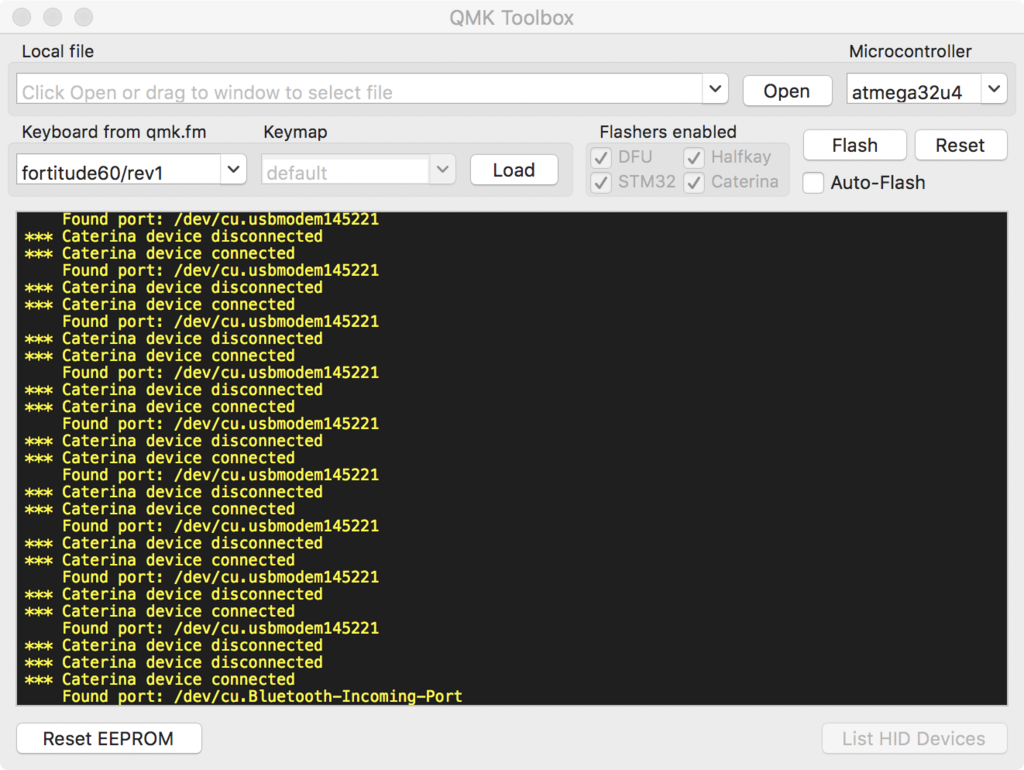Enable the Auto-Flash checkbox
Image resolution: width=1024 pixels, height=770 pixels.
click(x=813, y=183)
